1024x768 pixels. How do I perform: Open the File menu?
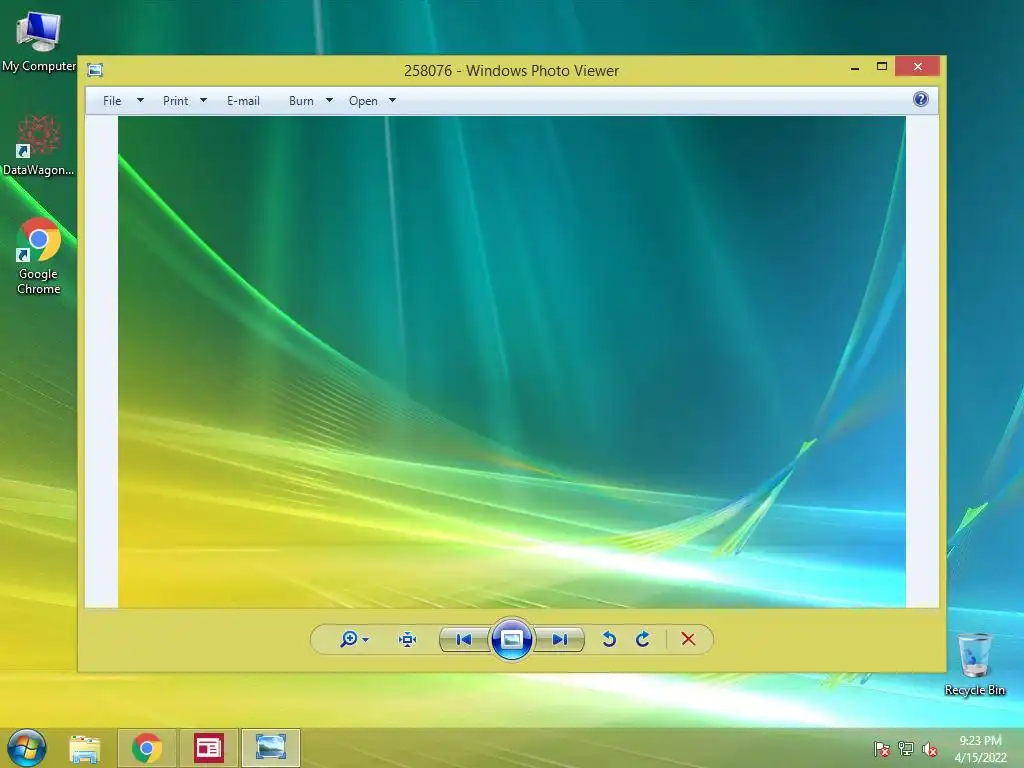click(112, 101)
